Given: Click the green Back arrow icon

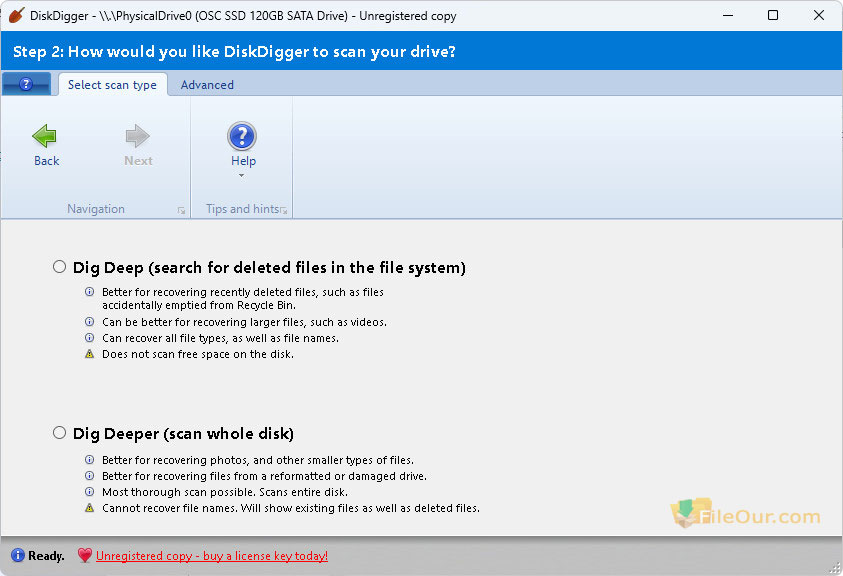Looking at the screenshot, I should coord(45,136).
